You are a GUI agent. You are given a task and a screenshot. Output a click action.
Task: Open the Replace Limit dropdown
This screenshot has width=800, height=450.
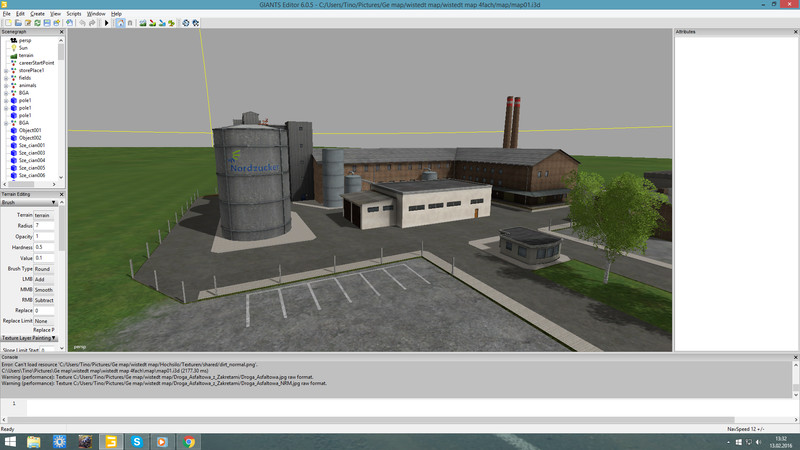coord(45,320)
